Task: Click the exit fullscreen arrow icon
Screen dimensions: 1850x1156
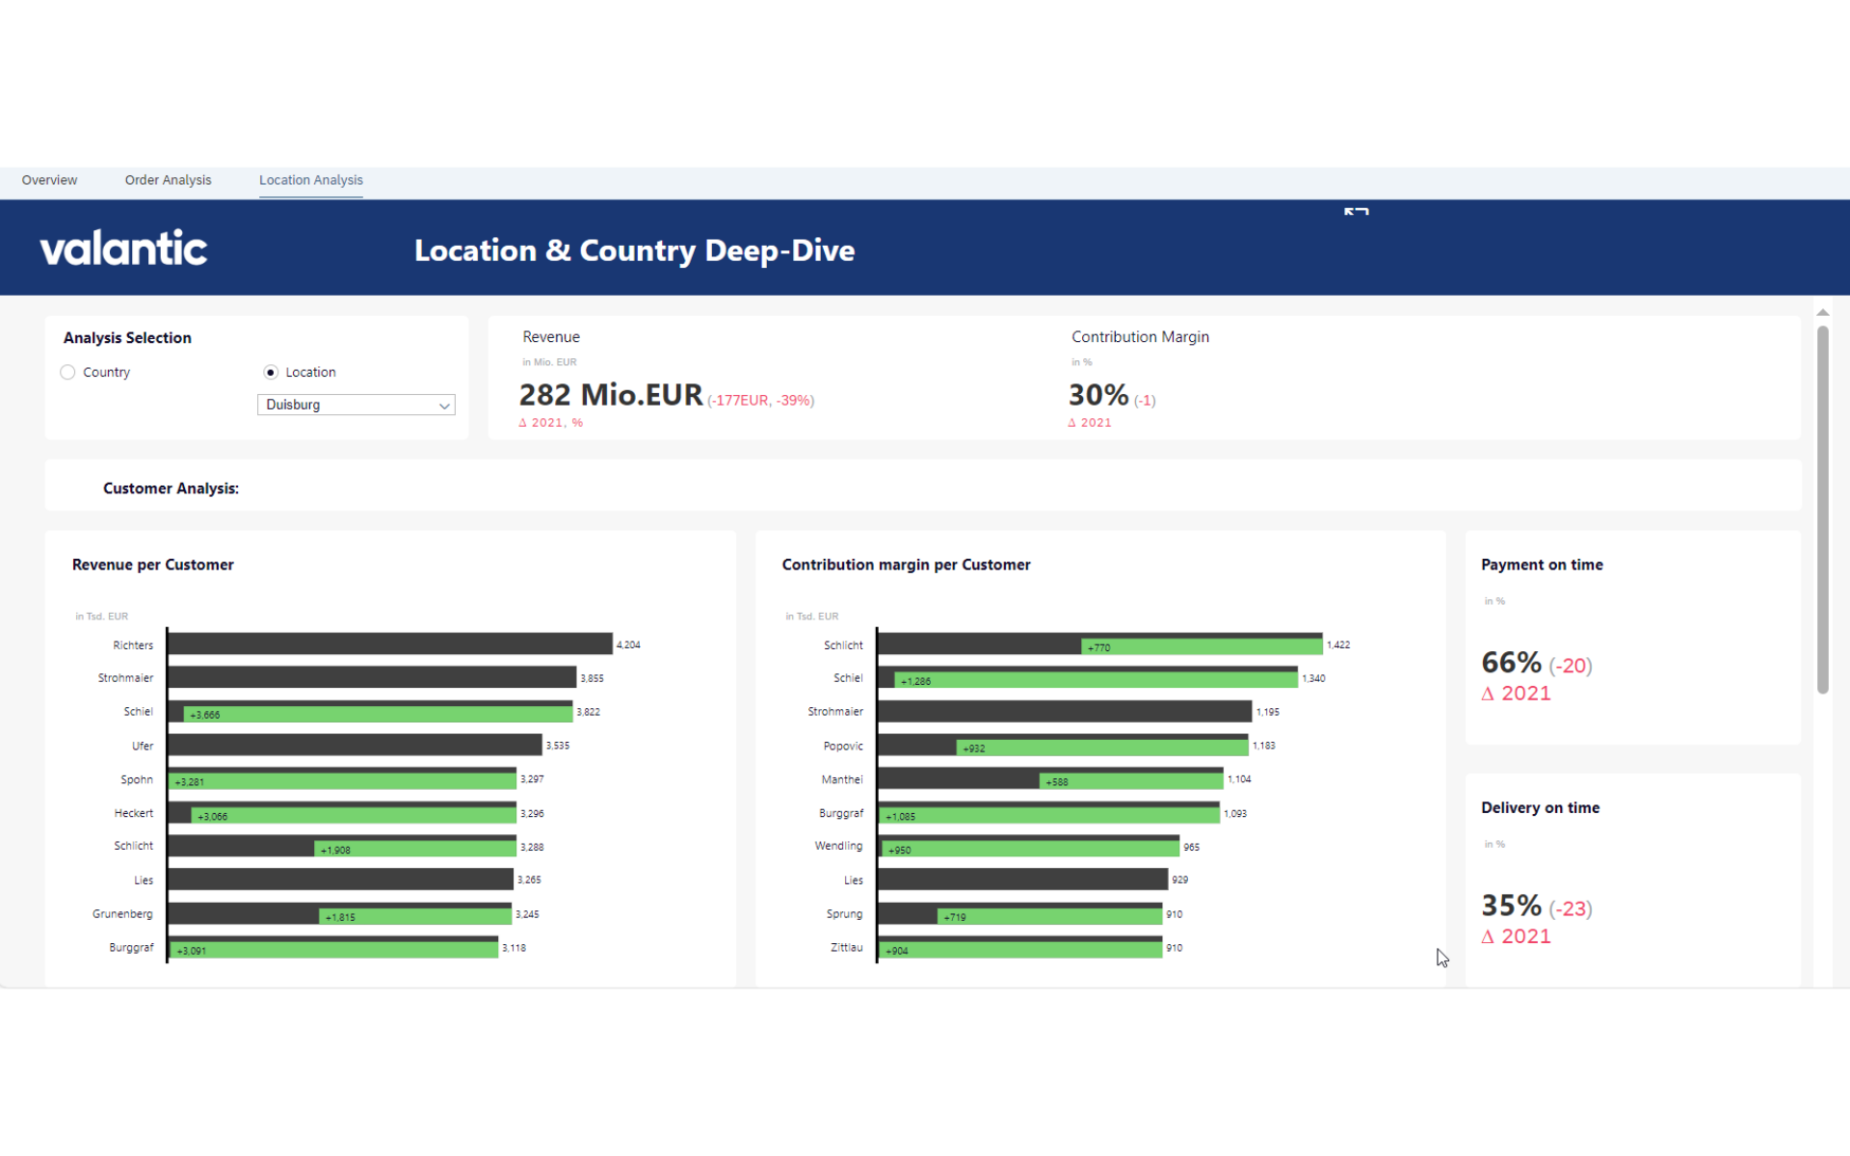Action: (x=1356, y=212)
